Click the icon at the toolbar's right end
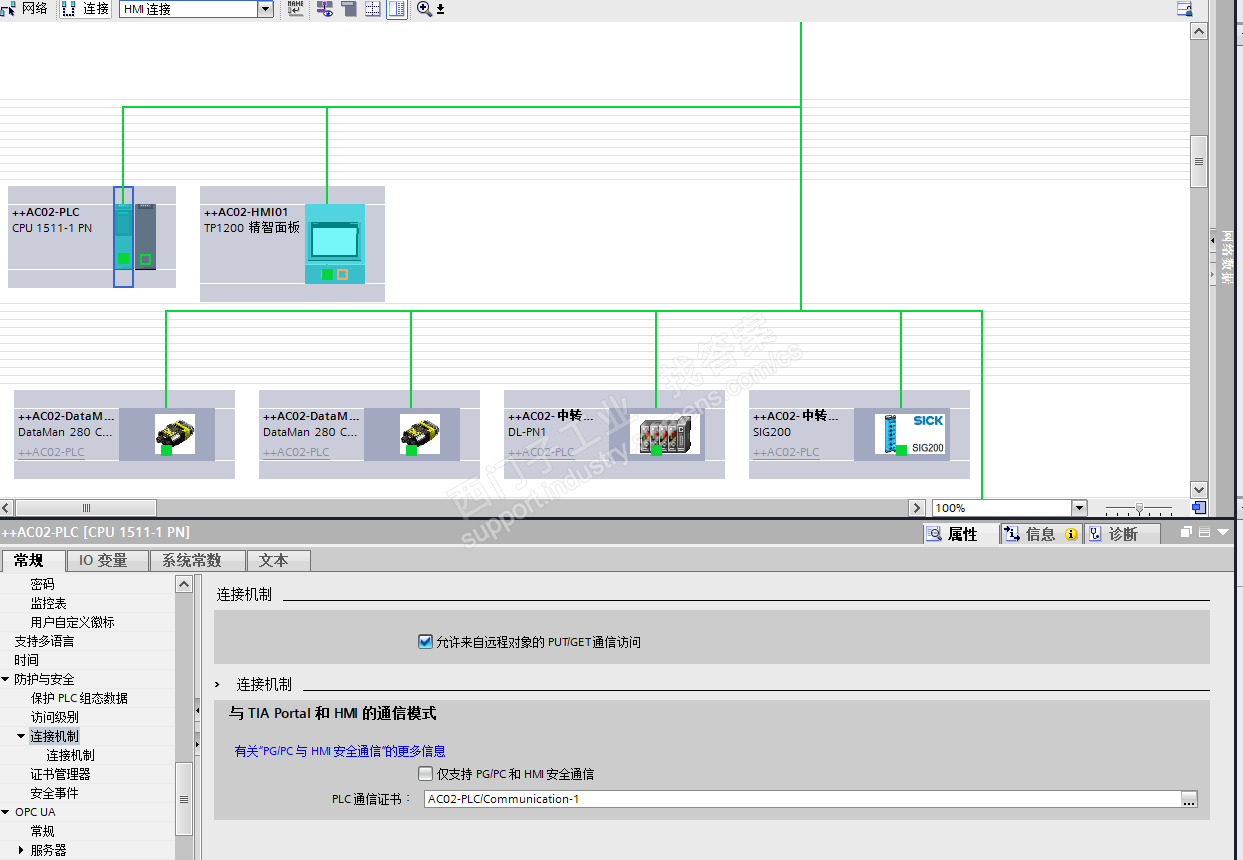This screenshot has height=860, width=1243. [x=1185, y=9]
